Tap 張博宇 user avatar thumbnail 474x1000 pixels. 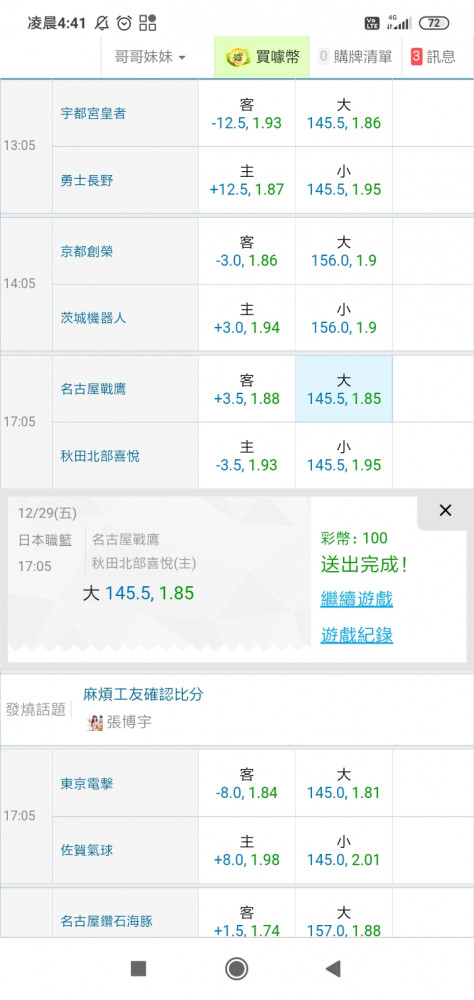click(x=94, y=723)
